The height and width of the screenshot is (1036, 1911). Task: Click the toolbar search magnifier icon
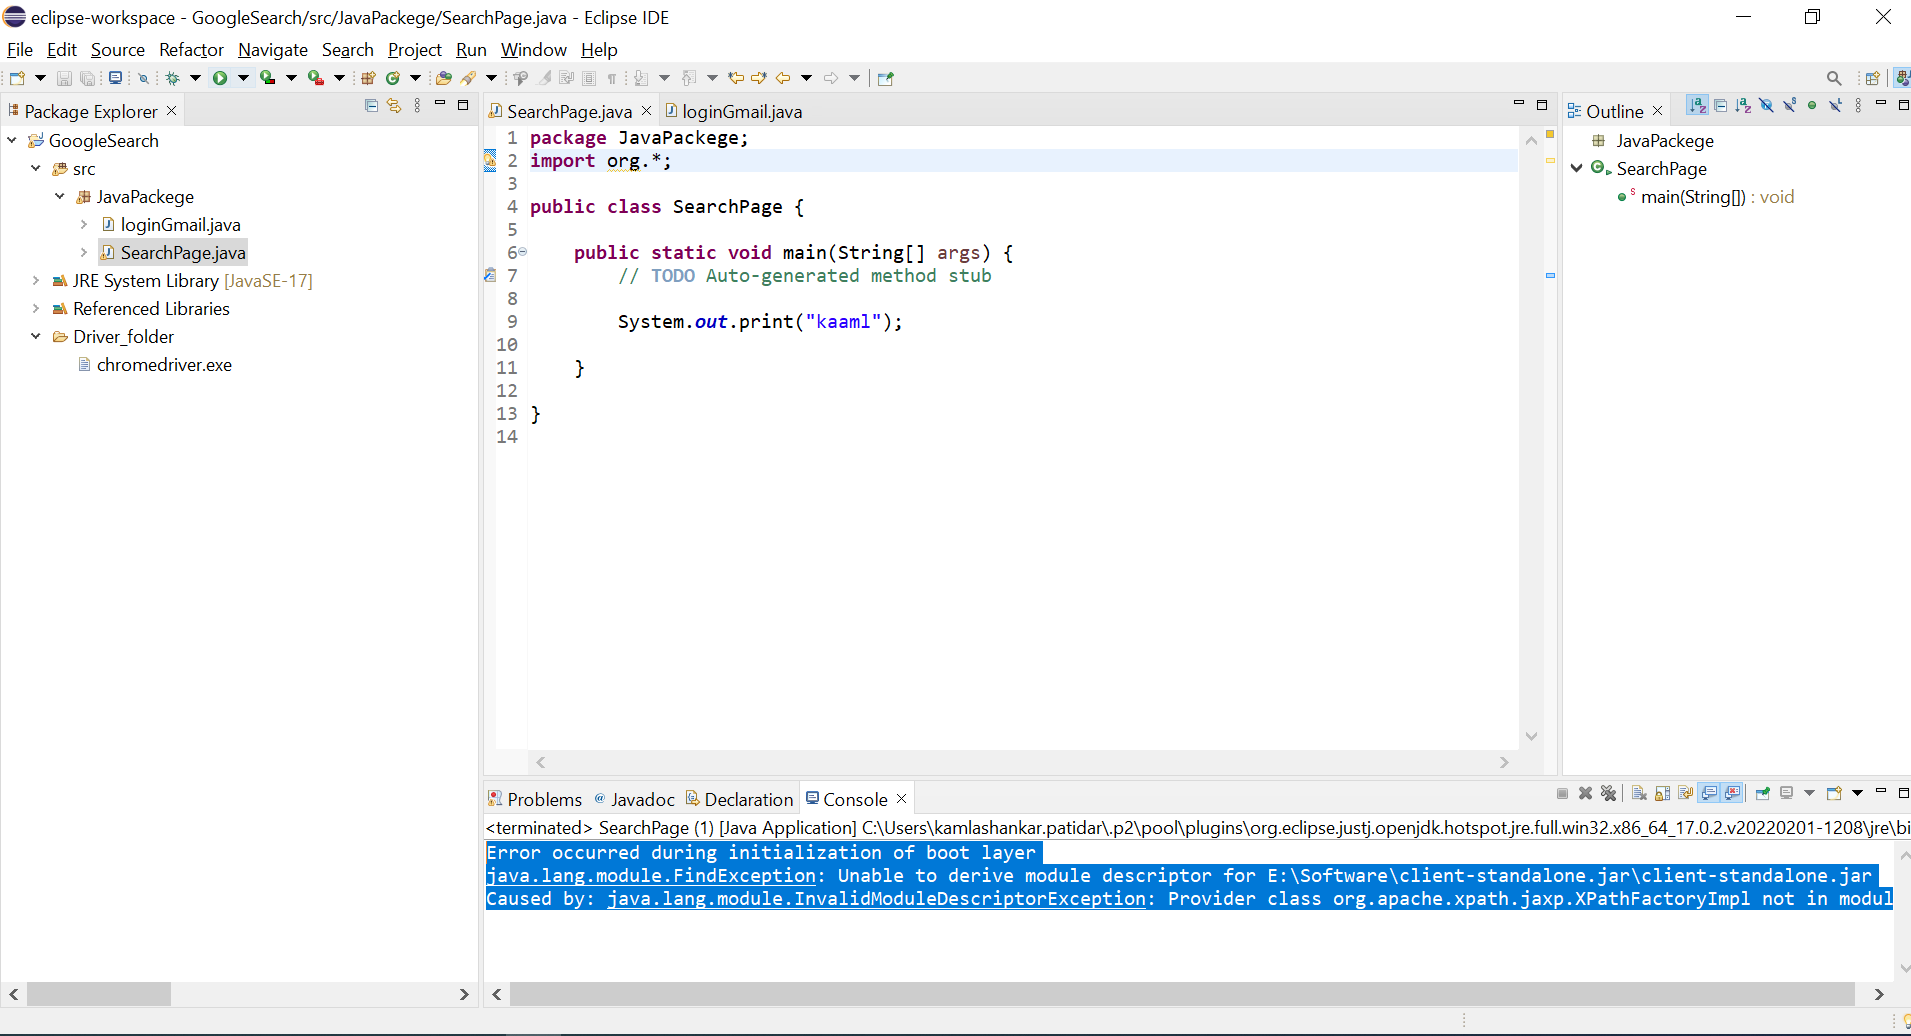[1834, 78]
